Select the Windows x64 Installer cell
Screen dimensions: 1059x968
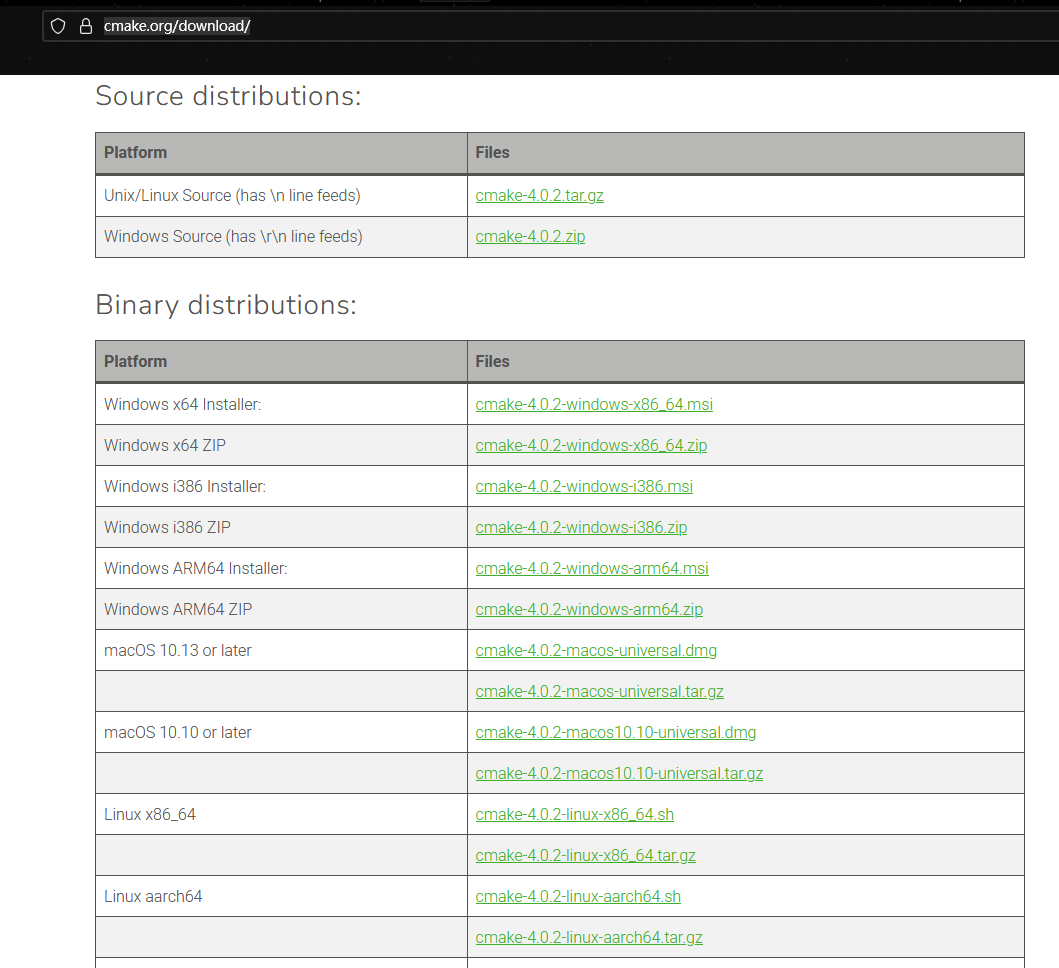pos(281,405)
